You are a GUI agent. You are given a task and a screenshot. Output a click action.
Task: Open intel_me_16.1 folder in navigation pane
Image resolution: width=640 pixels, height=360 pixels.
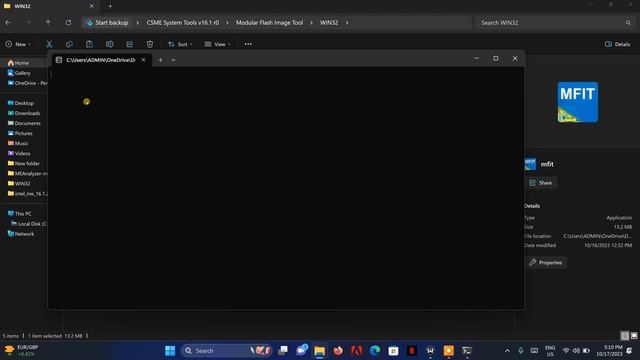click(x=27, y=193)
